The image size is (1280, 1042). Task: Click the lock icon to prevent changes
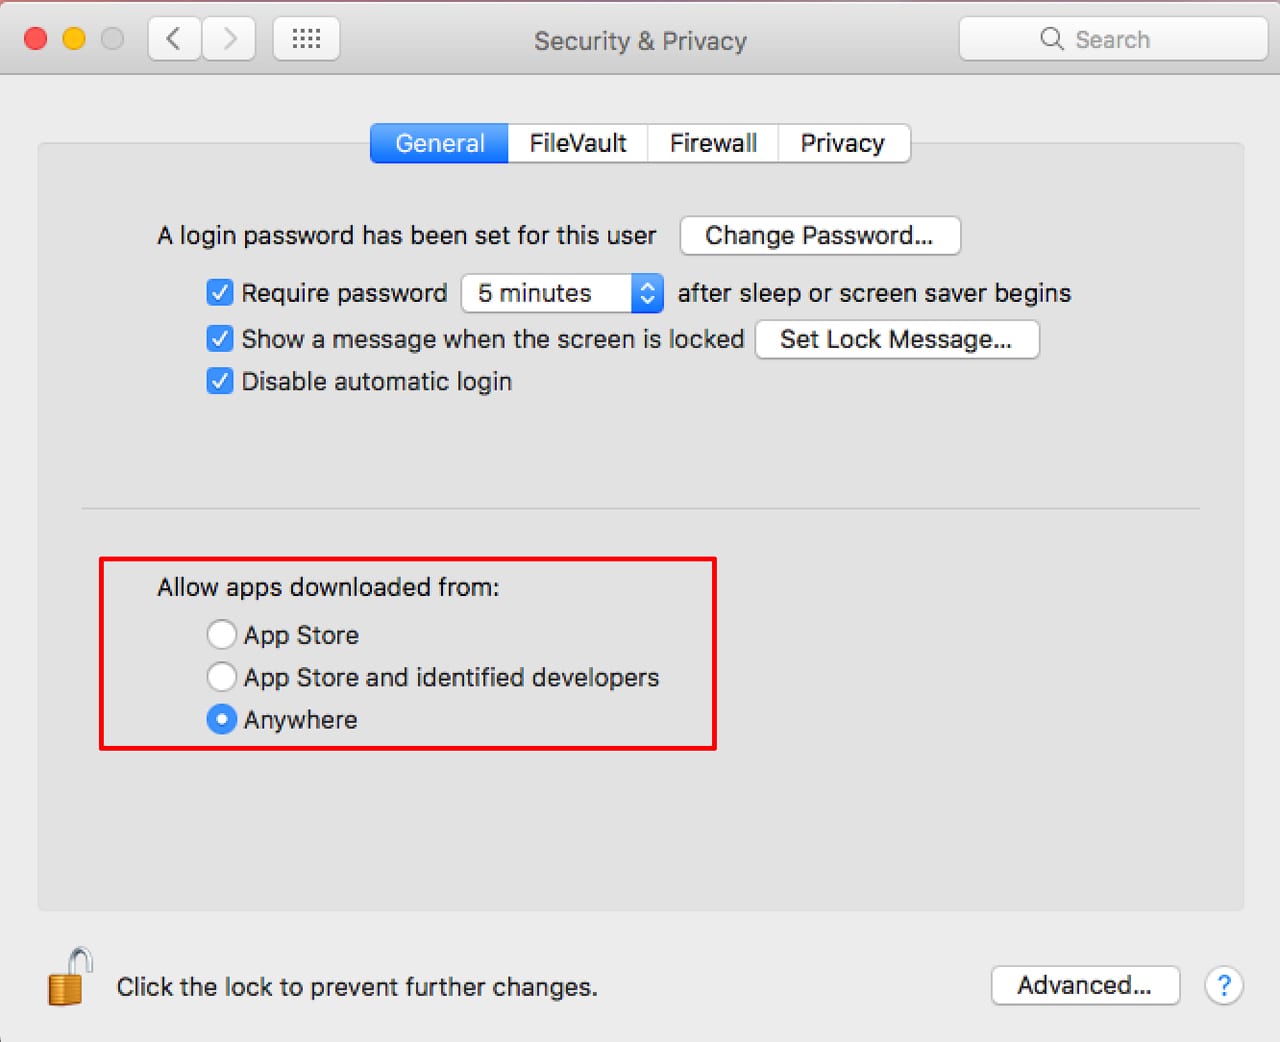point(69,978)
